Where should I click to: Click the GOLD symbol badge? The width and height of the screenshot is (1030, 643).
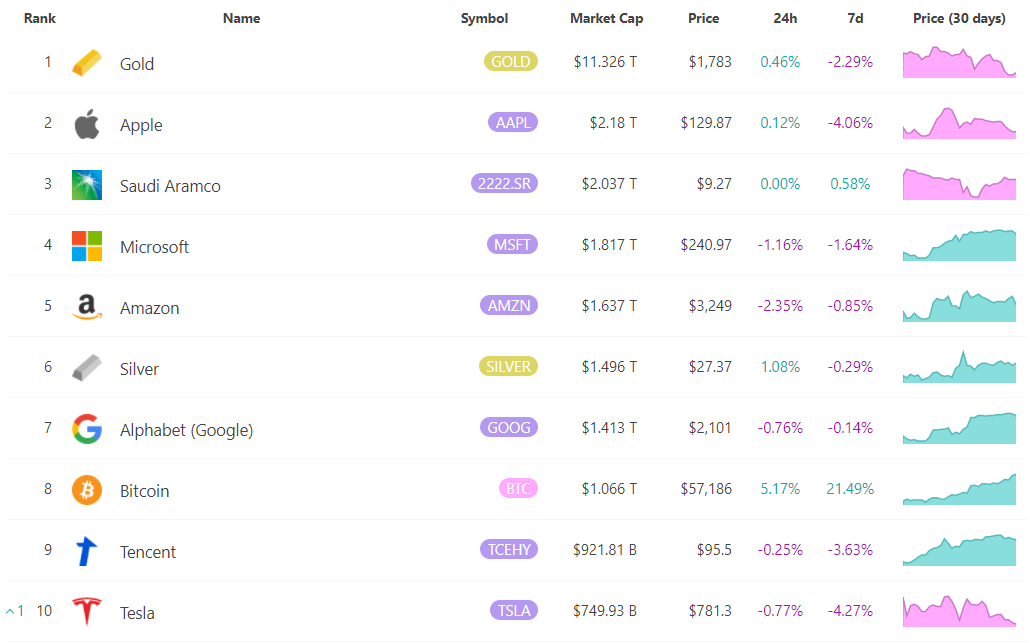coord(511,61)
